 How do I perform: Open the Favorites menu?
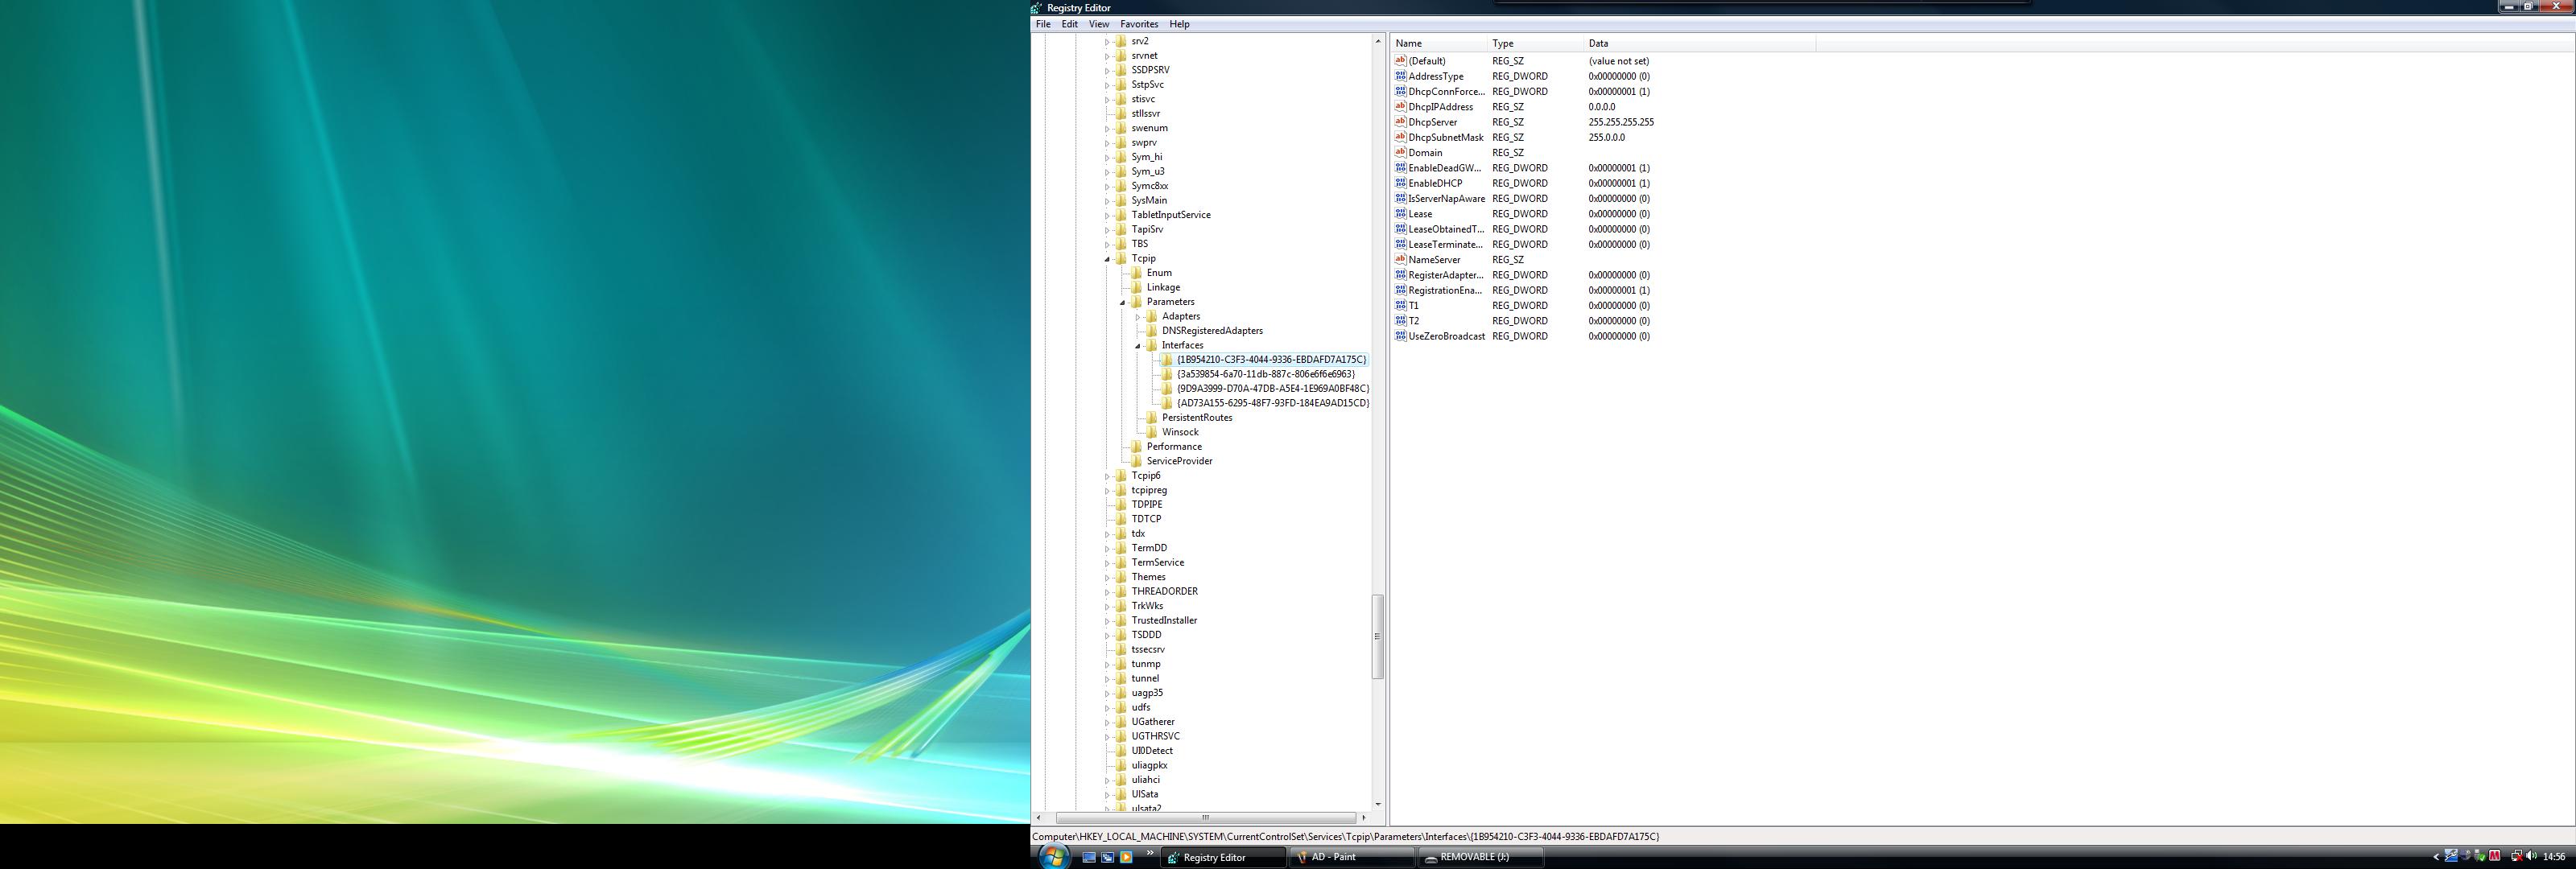coord(1139,24)
